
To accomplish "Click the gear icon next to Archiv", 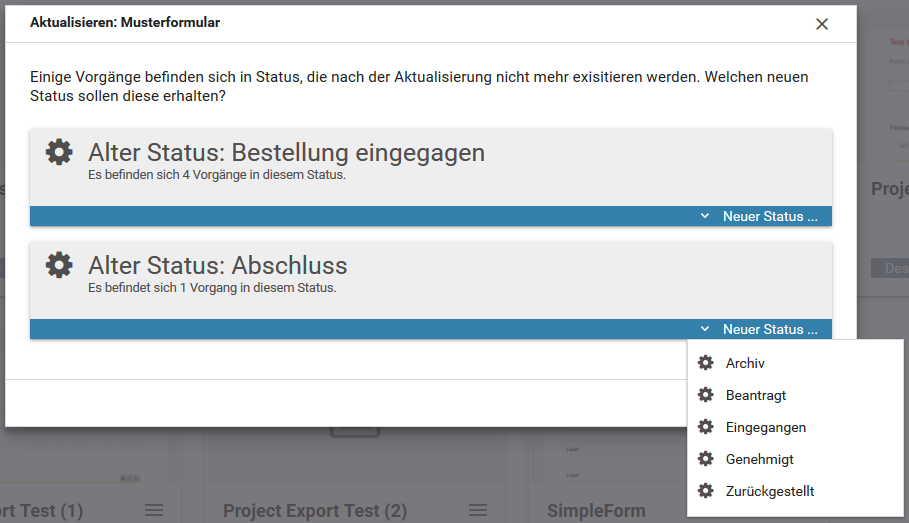I will 706,363.
